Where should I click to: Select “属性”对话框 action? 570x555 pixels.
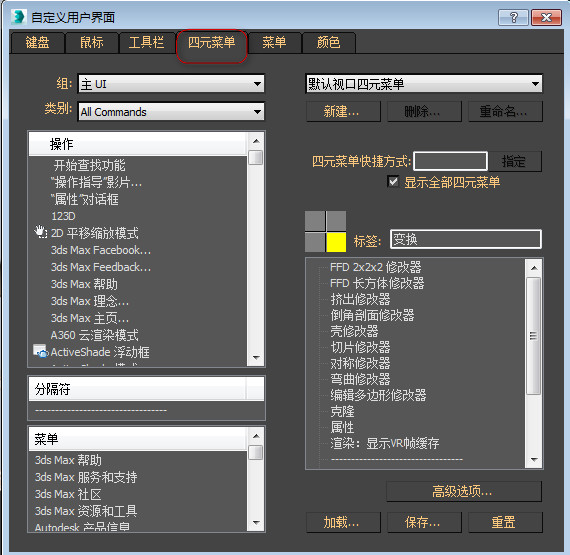(85, 199)
